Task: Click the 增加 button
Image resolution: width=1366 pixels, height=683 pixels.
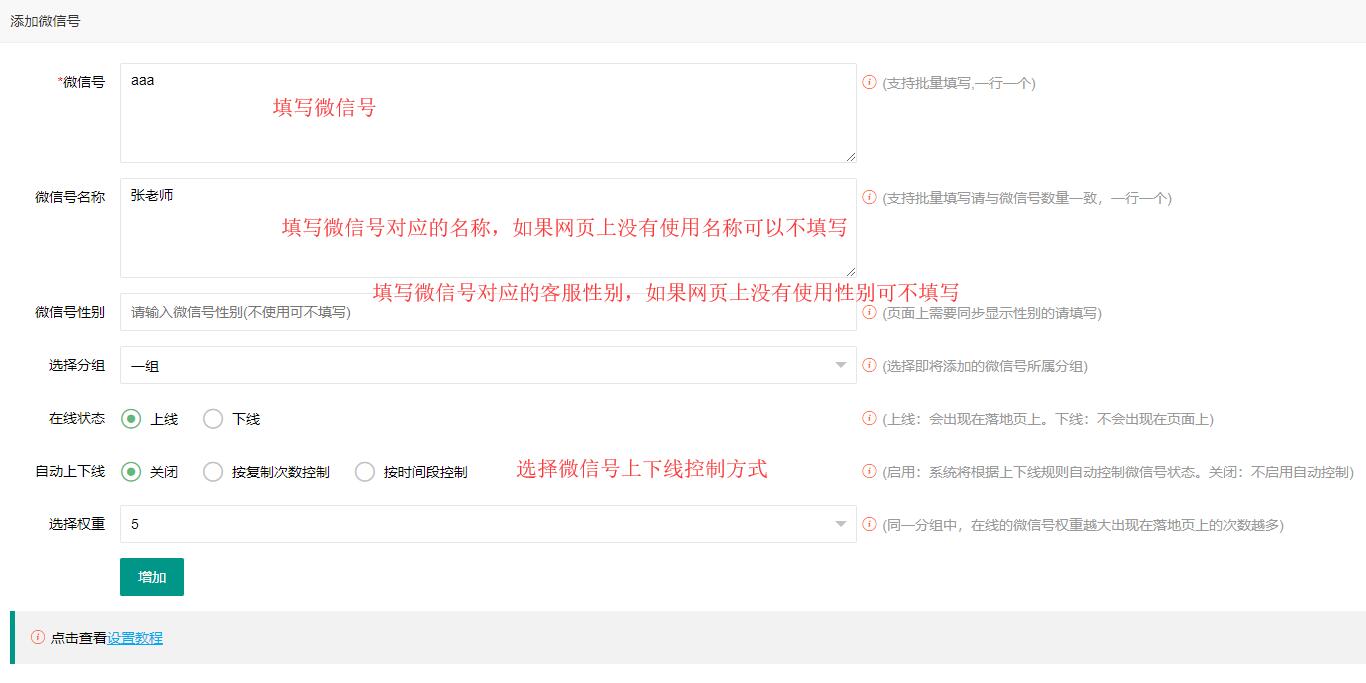Action: click(152, 577)
